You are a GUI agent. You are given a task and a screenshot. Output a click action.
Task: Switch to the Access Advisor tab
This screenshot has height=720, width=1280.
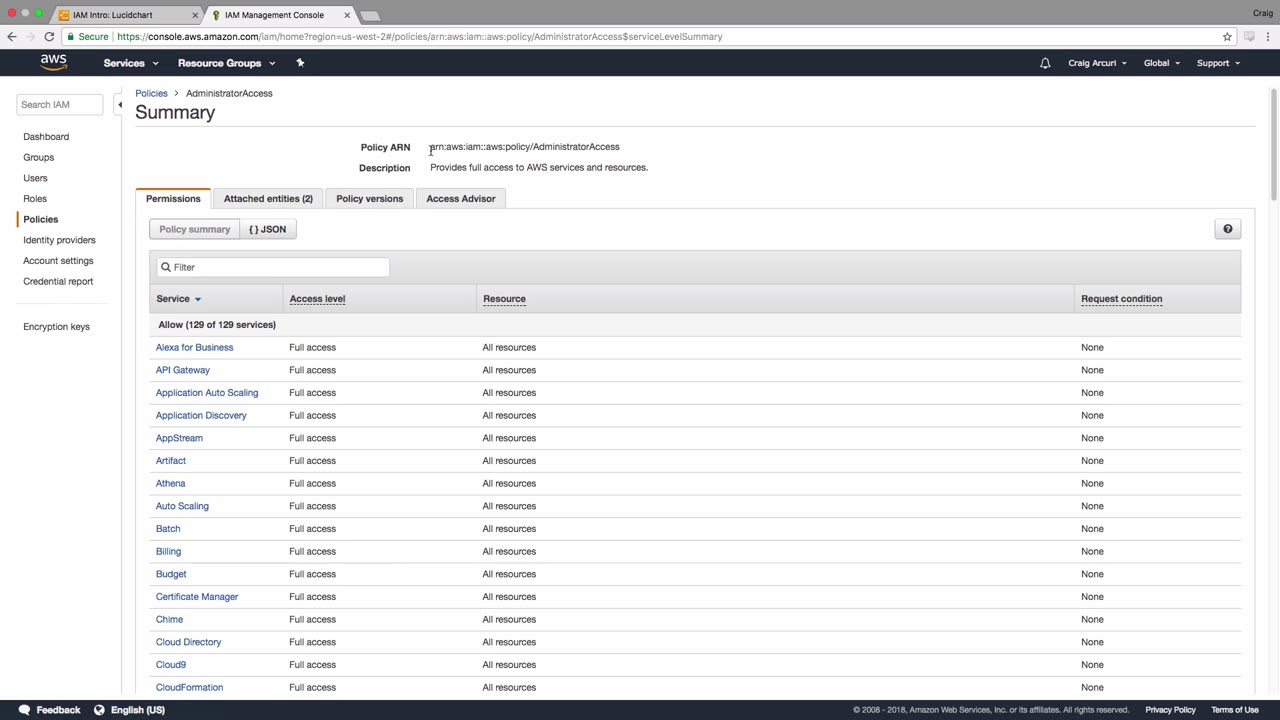[461, 198]
